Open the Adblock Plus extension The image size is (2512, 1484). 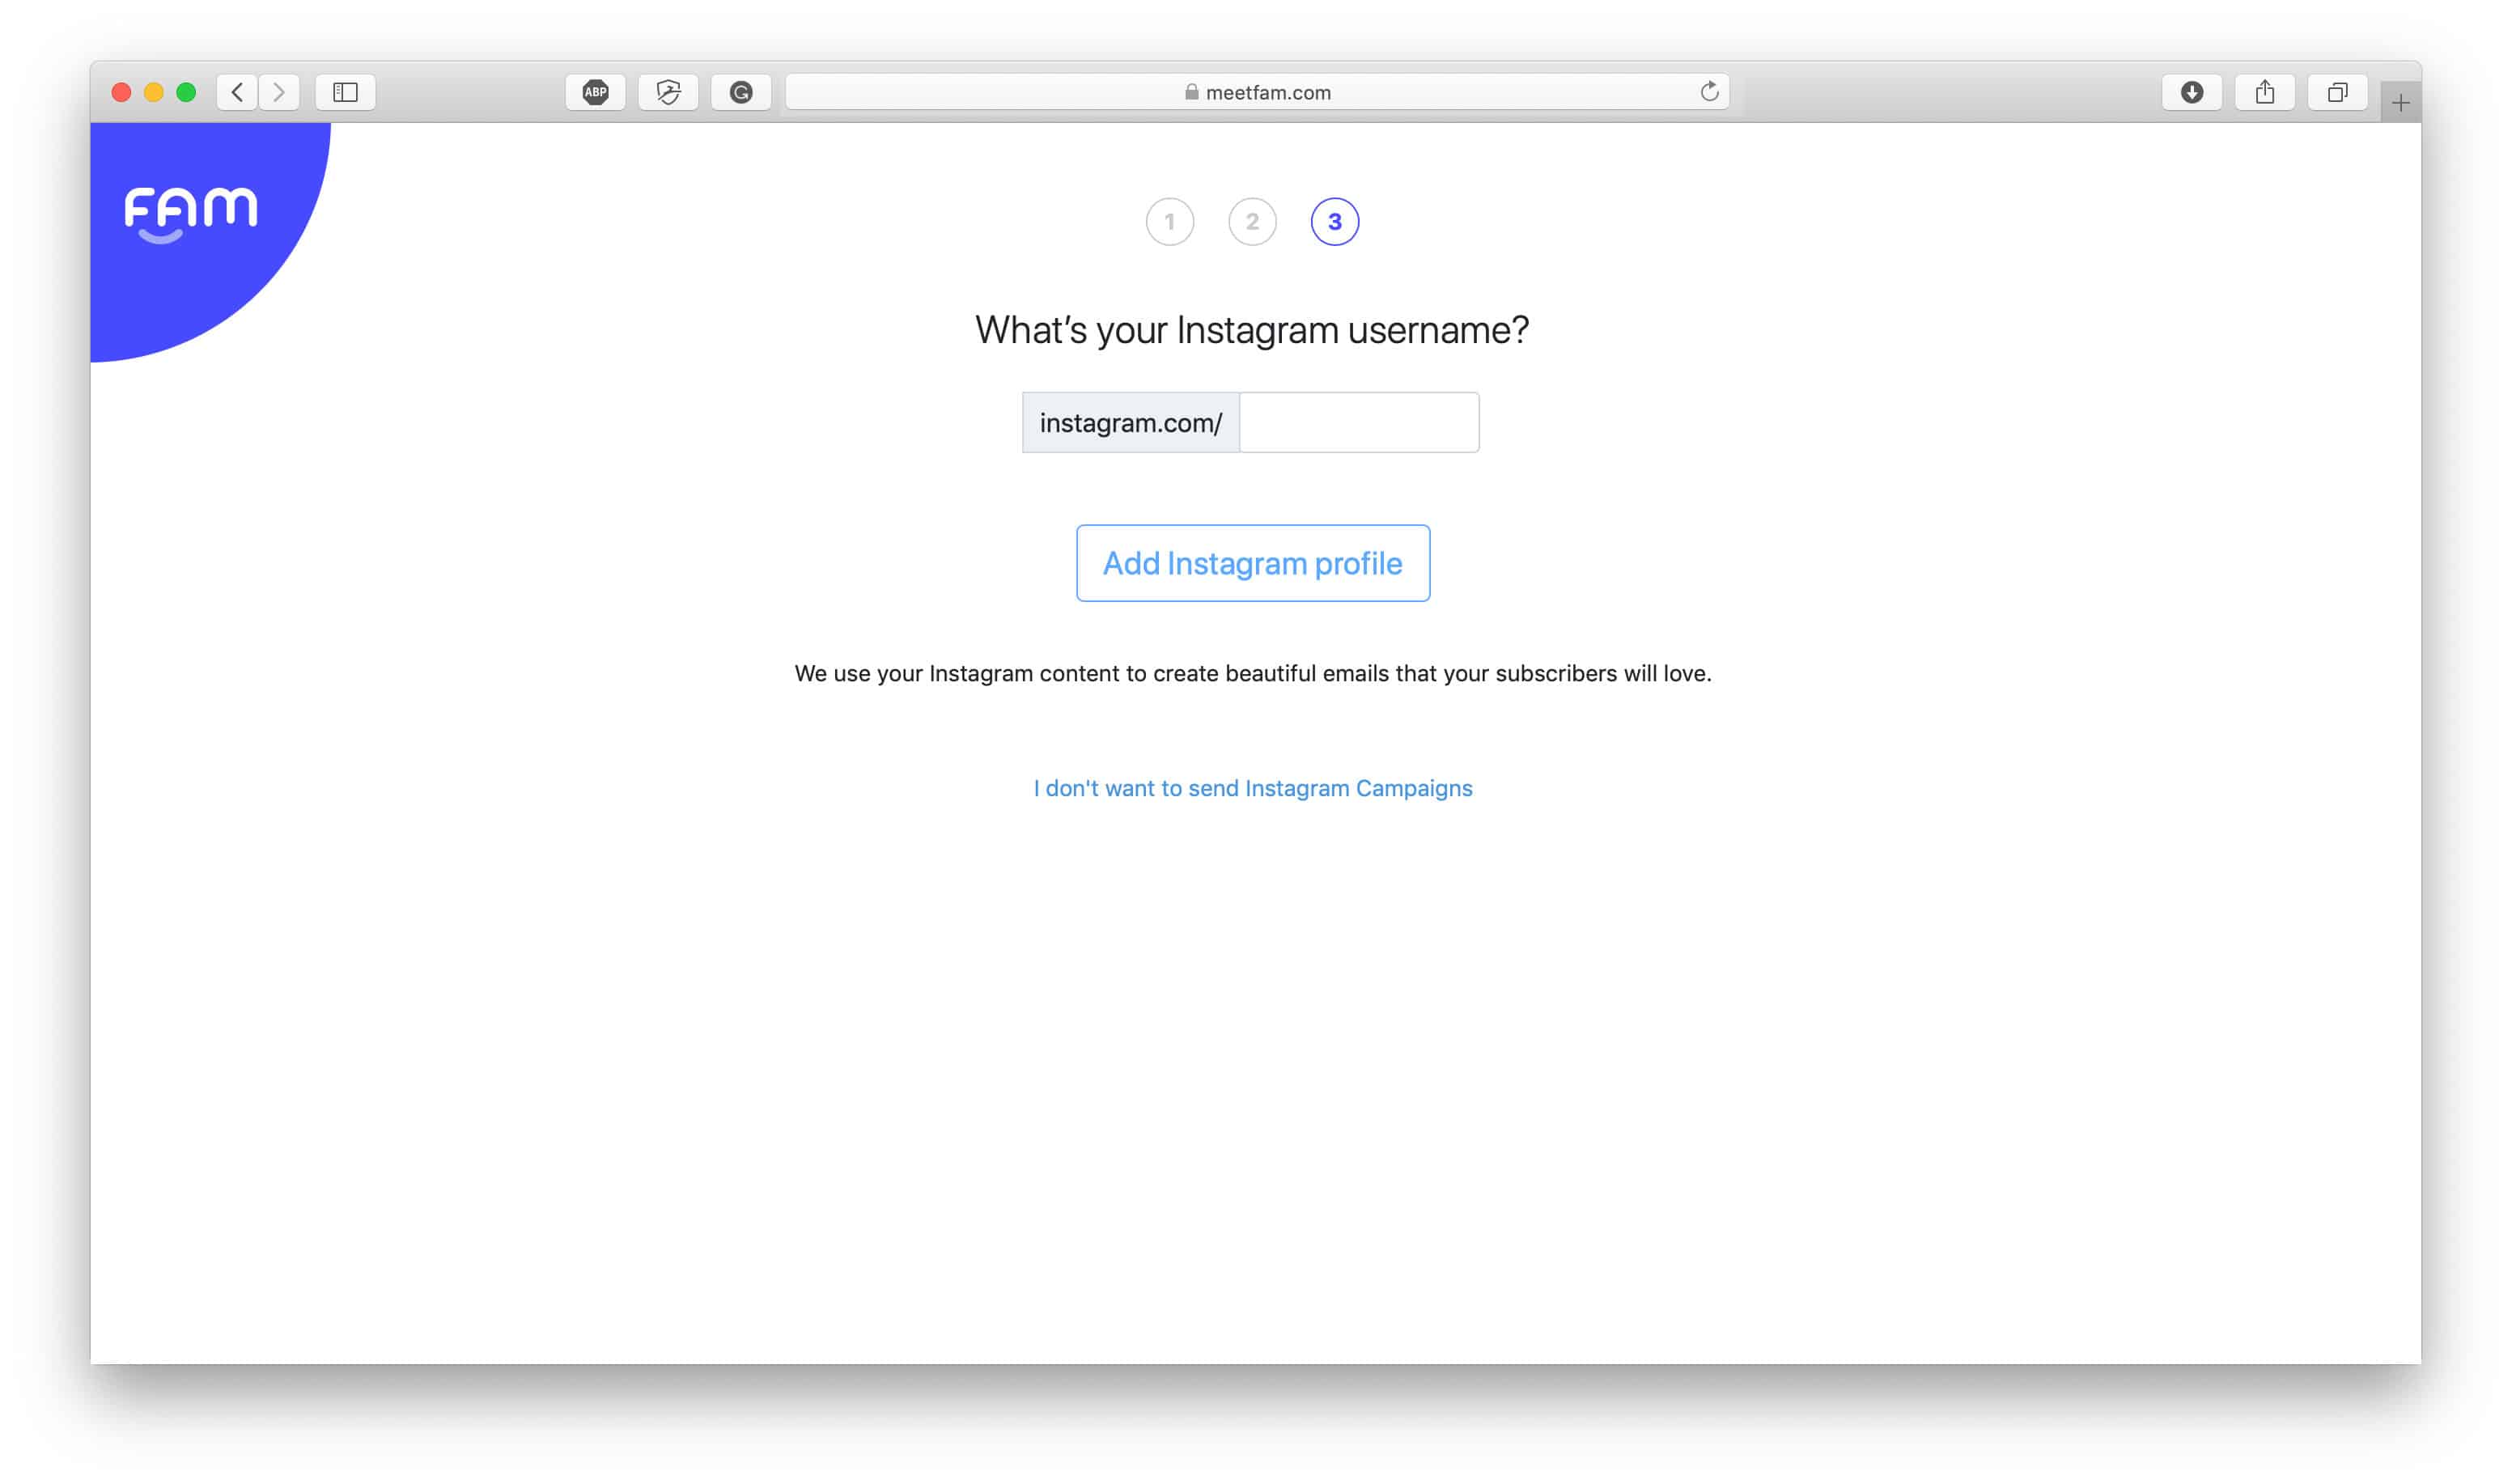pos(596,92)
